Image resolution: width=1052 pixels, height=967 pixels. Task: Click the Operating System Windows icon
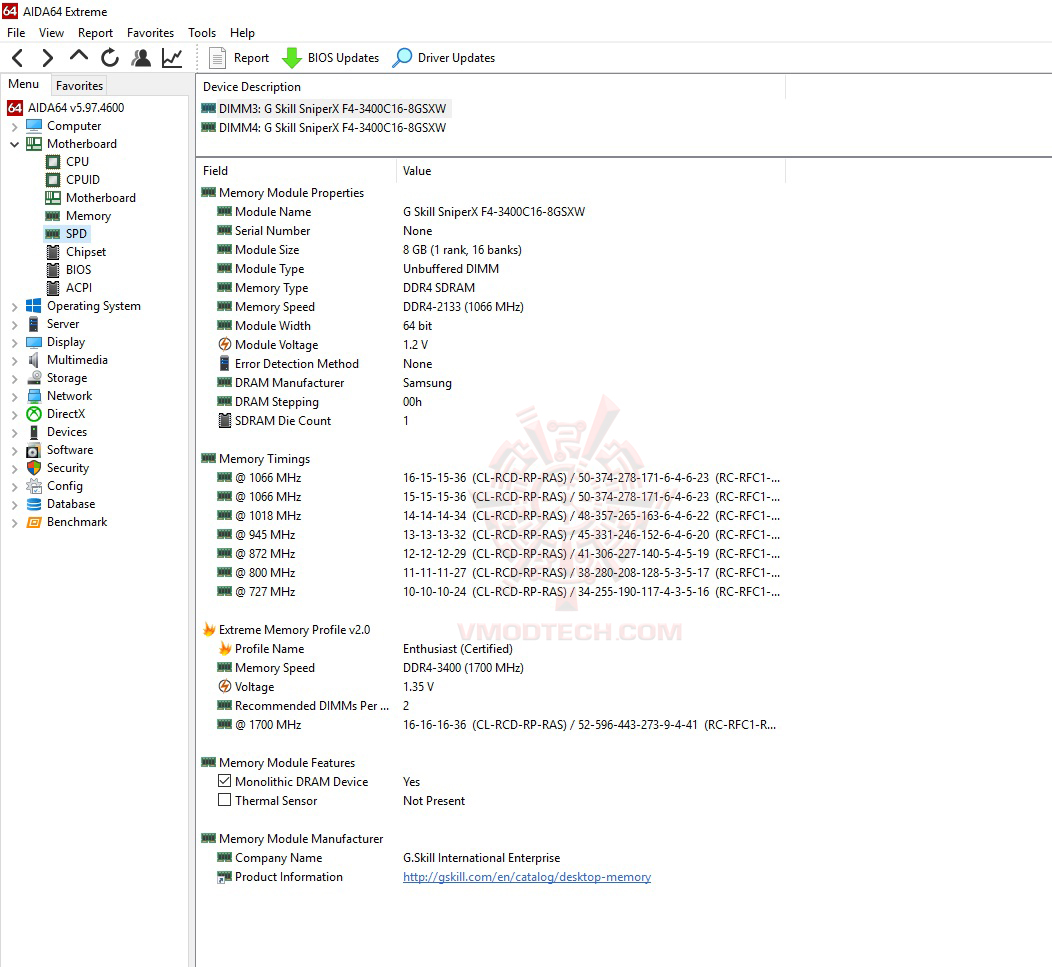click(34, 306)
